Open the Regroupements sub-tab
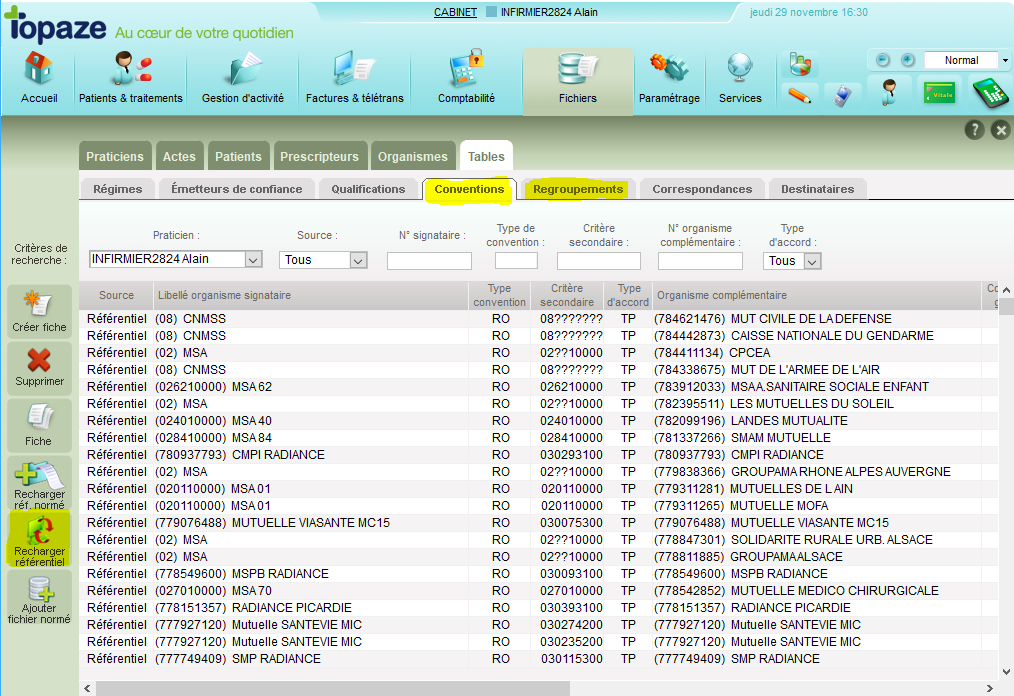 point(578,189)
